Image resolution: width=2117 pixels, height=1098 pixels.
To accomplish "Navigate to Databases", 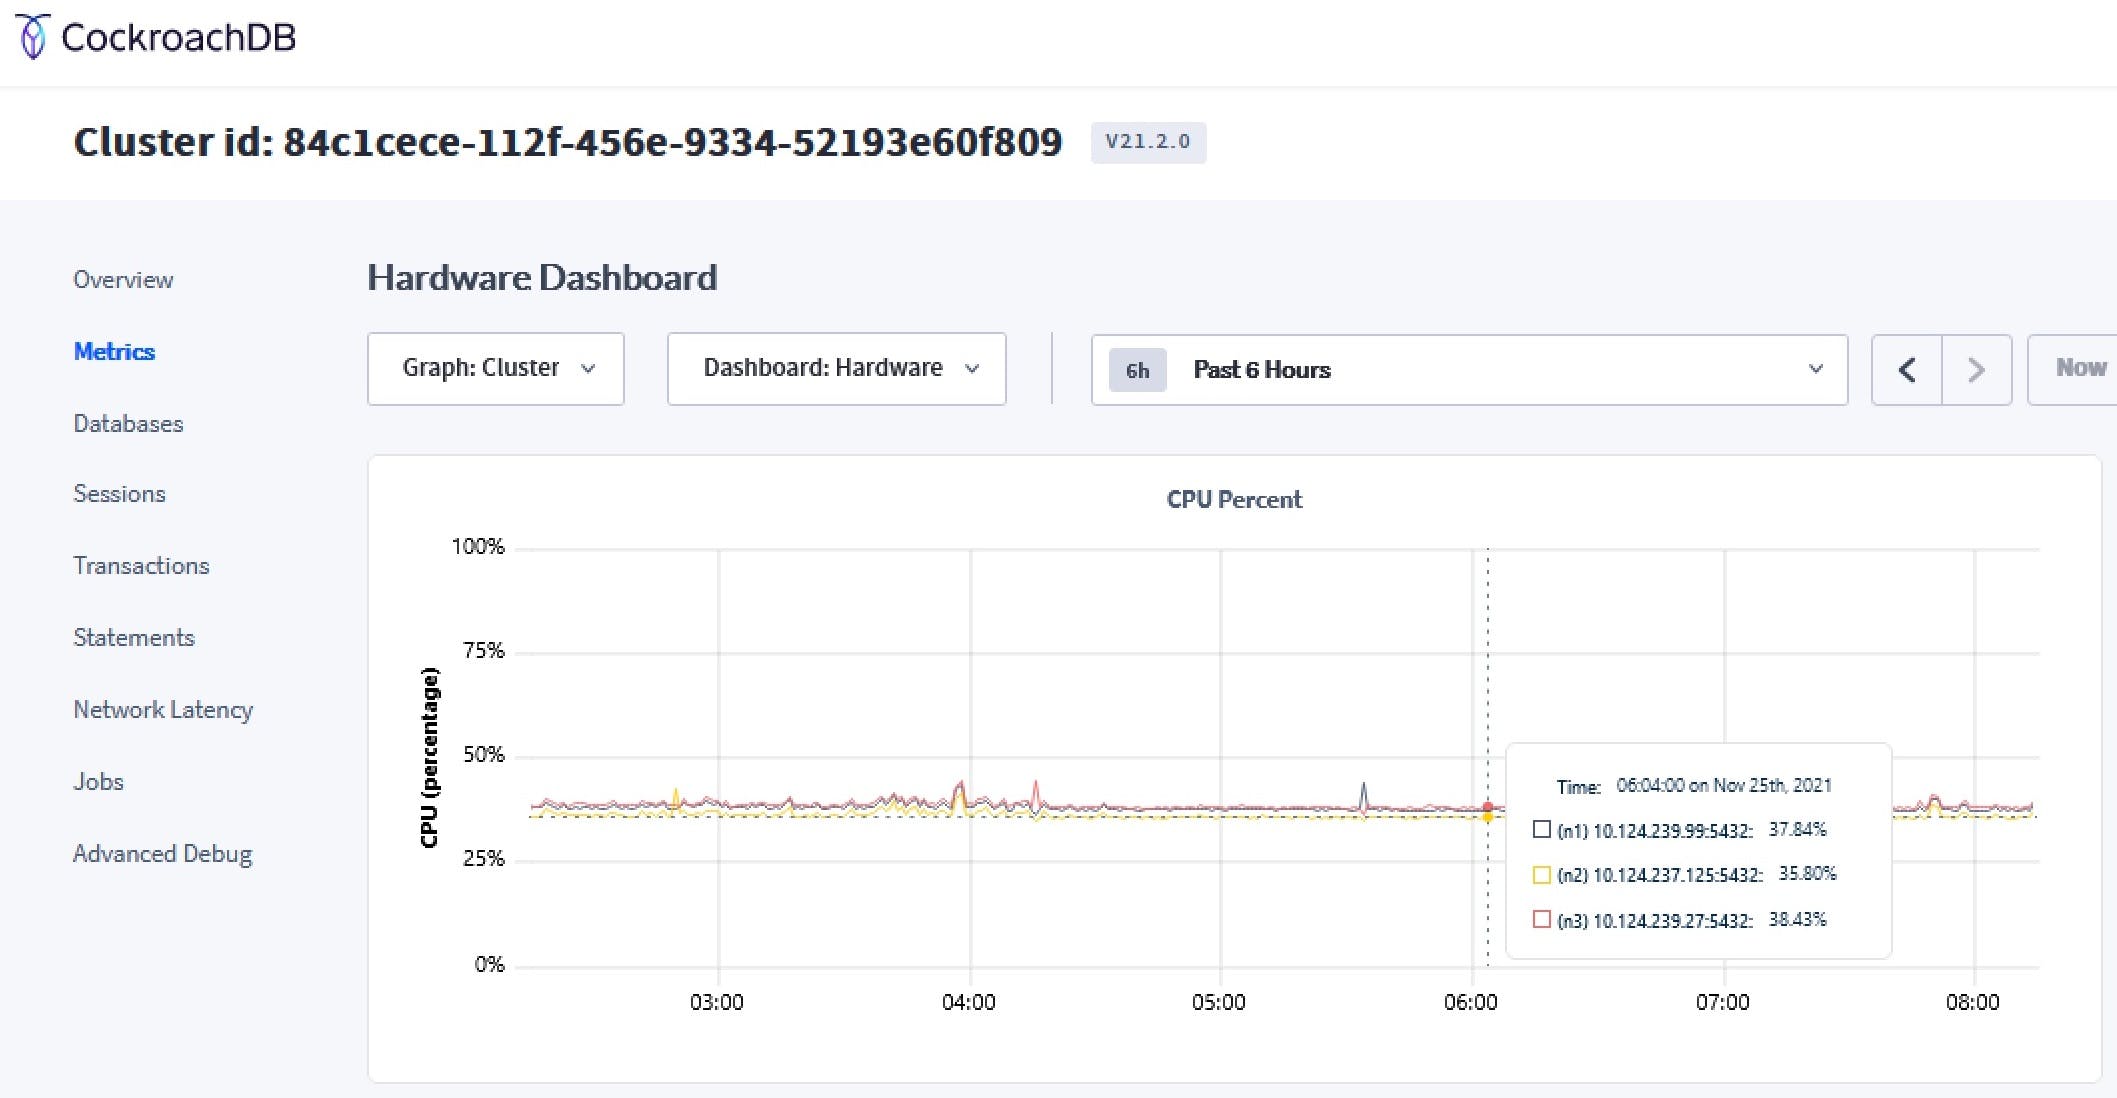I will pyautogui.click(x=128, y=424).
